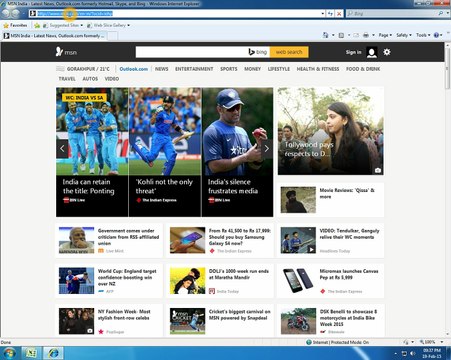451x360 pixels.
Task: Click the MSN user profile avatar icon
Action: pyautogui.click(x=372, y=52)
